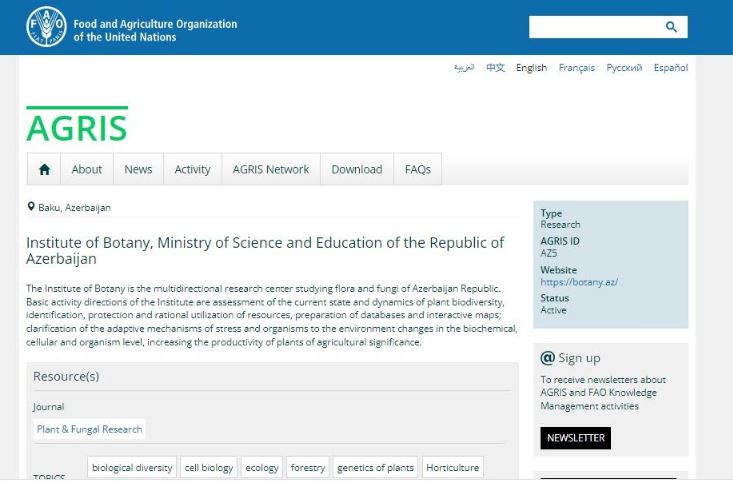The width and height of the screenshot is (733, 484).
Task: Select the cell biology topic tag
Action: pos(208,468)
